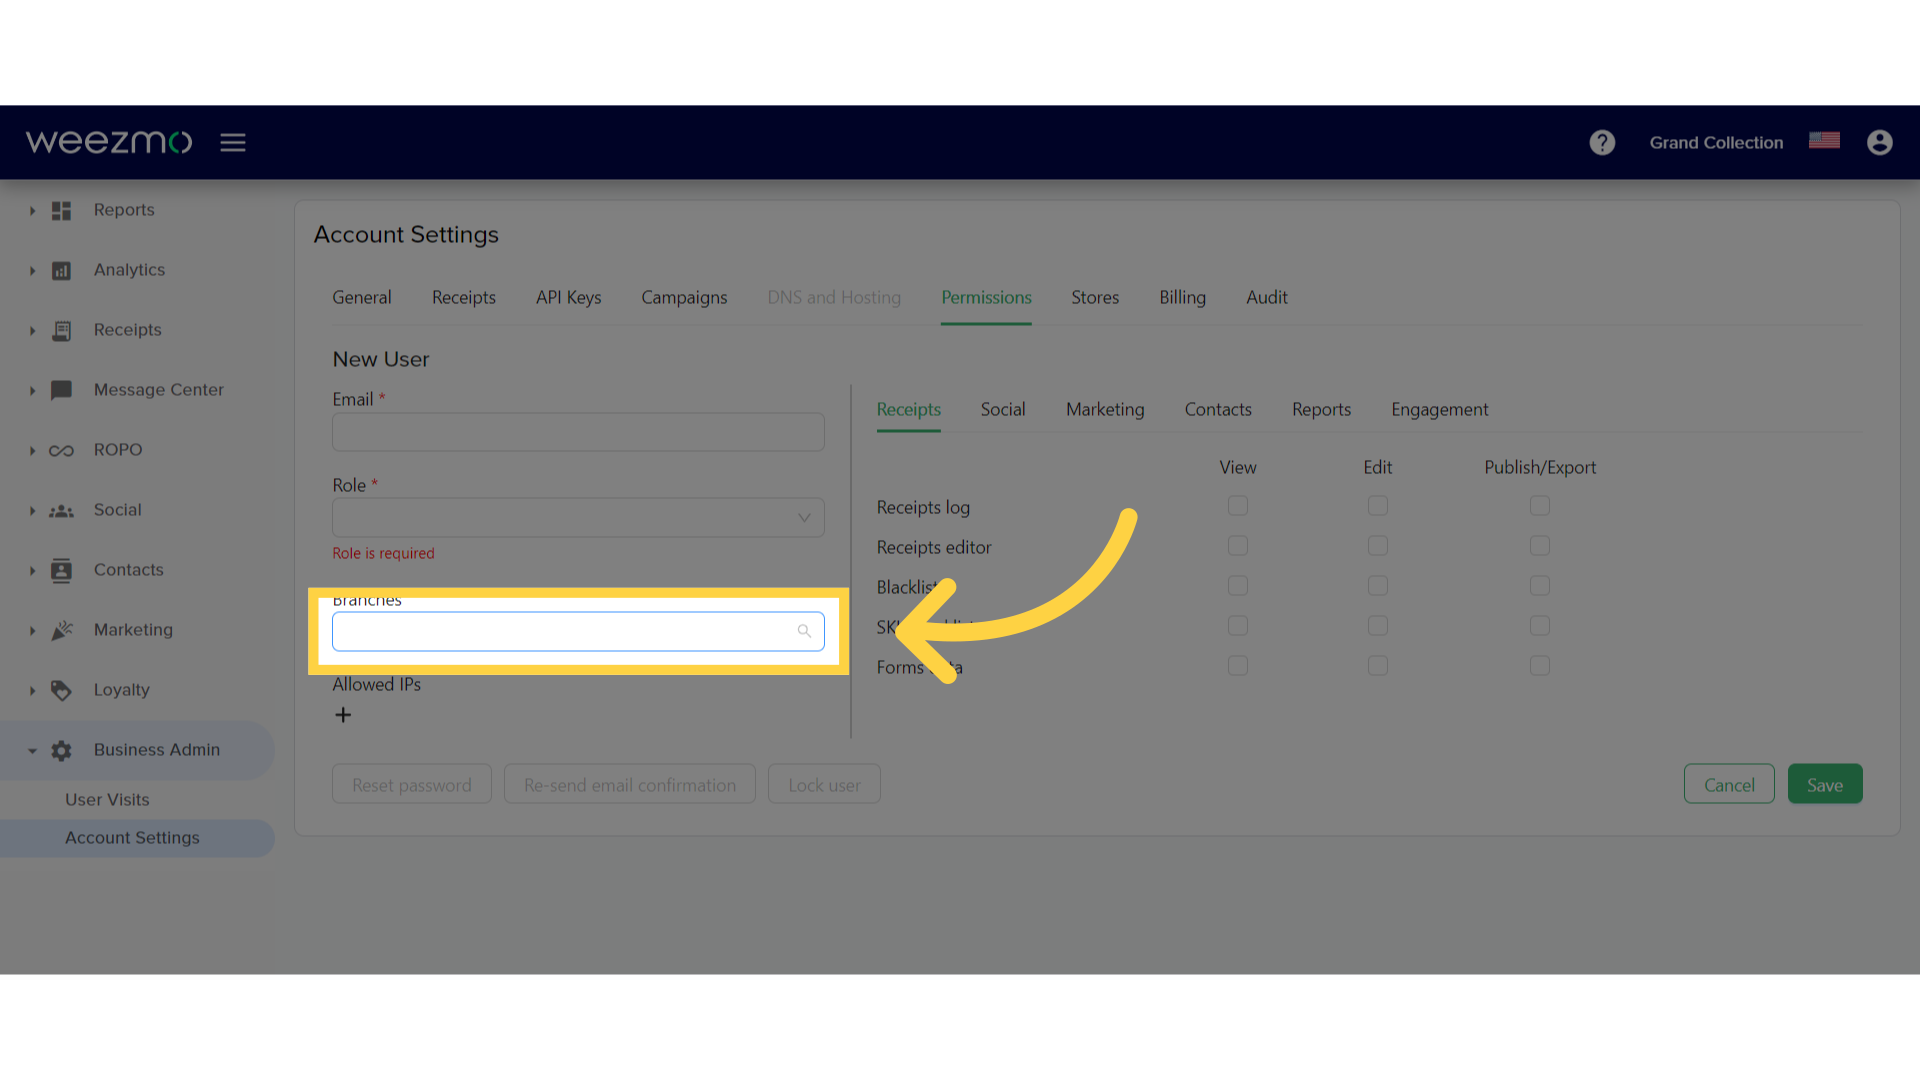Click the search icon in Branches field
Image resolution: width=1920 pixels, height=1080 pixels.
(x=804, y=631)
